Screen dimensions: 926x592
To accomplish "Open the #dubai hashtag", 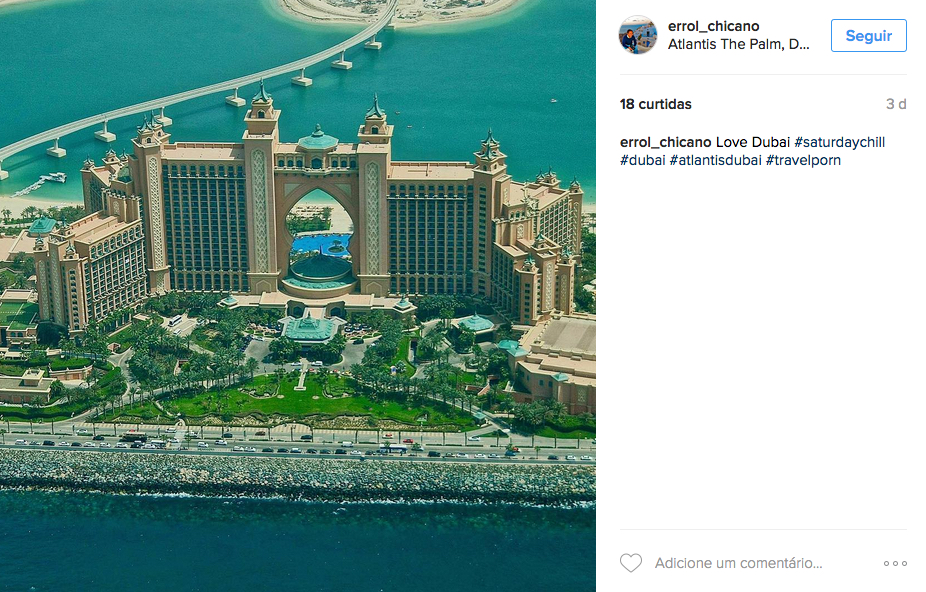I will point(643,160).
